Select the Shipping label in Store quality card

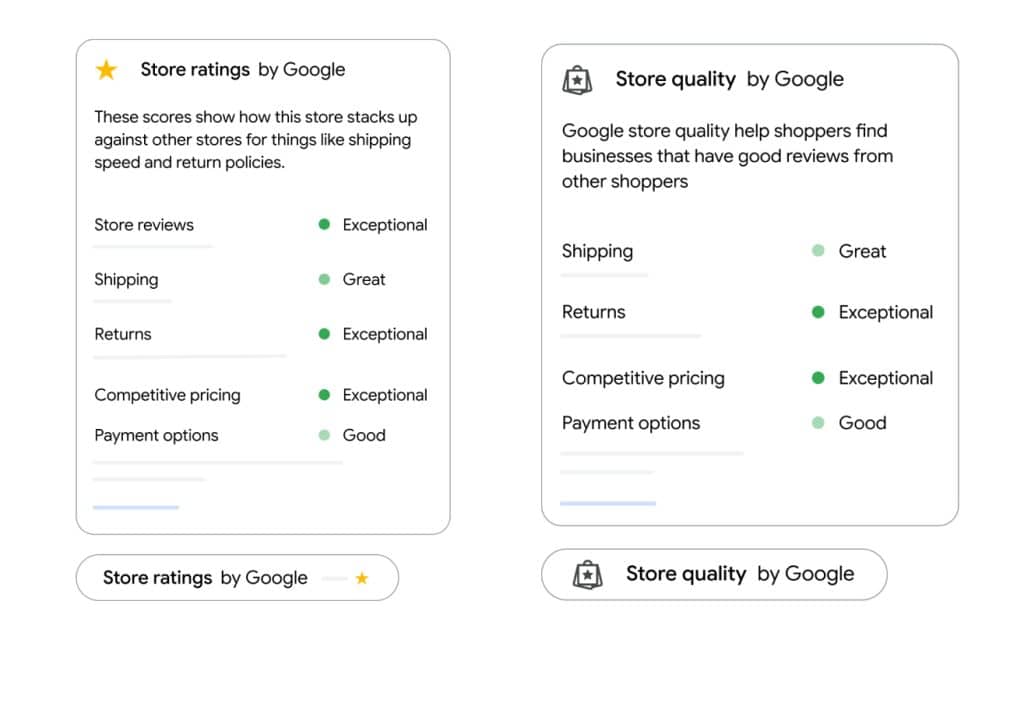(x=597, y=251)
